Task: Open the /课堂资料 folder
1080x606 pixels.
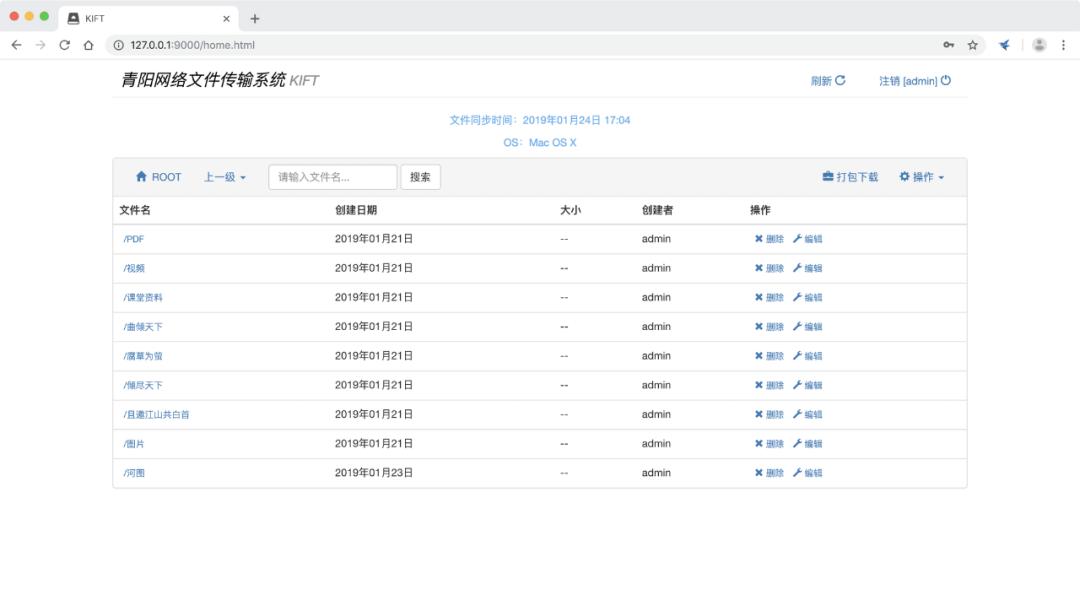Action: pos(143,297)
